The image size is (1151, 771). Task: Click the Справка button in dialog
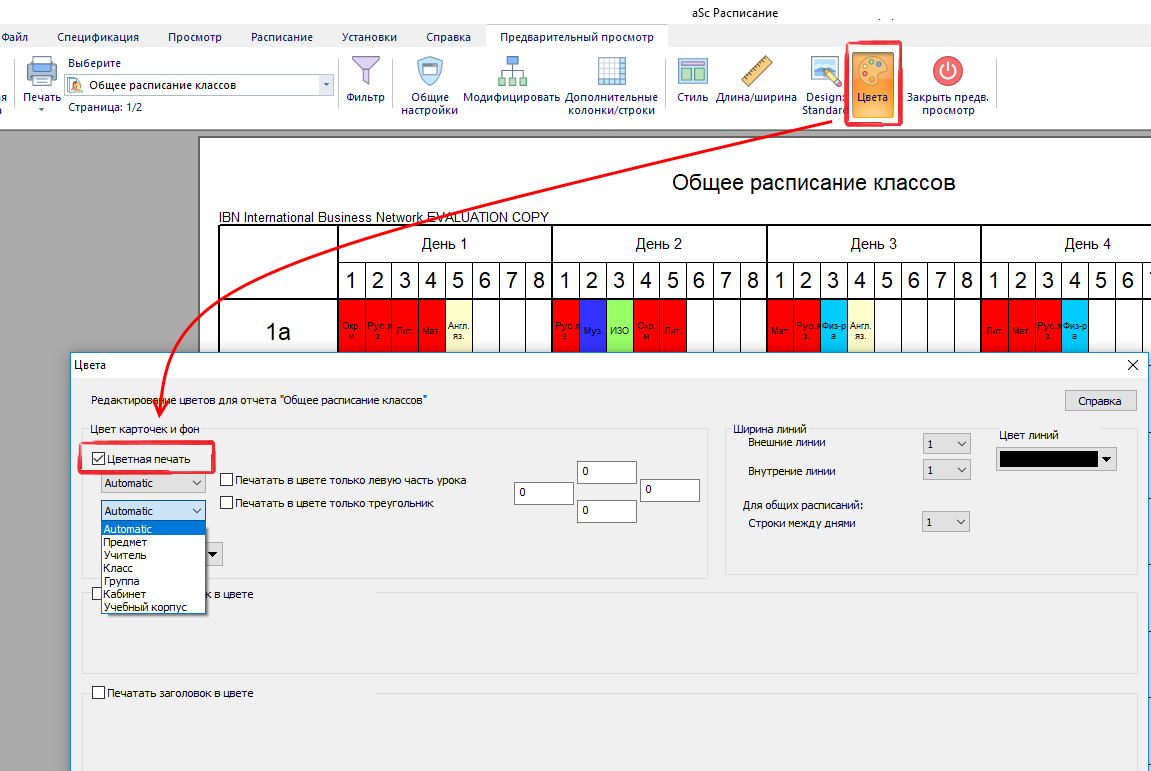1100,401
